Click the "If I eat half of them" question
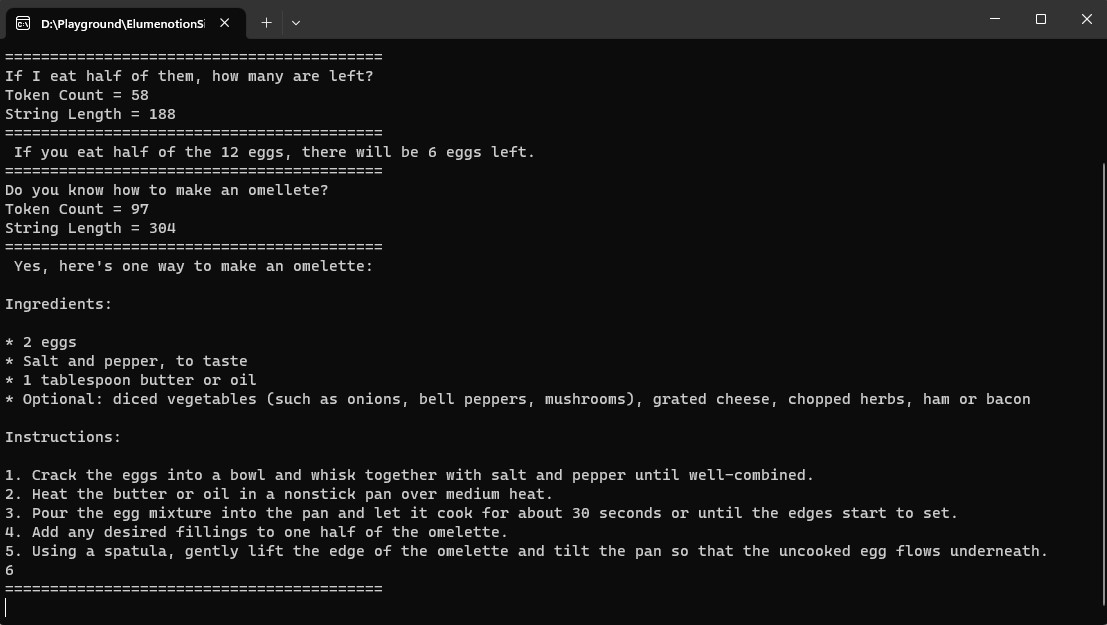1107x625 pixels. coord(189,76)
